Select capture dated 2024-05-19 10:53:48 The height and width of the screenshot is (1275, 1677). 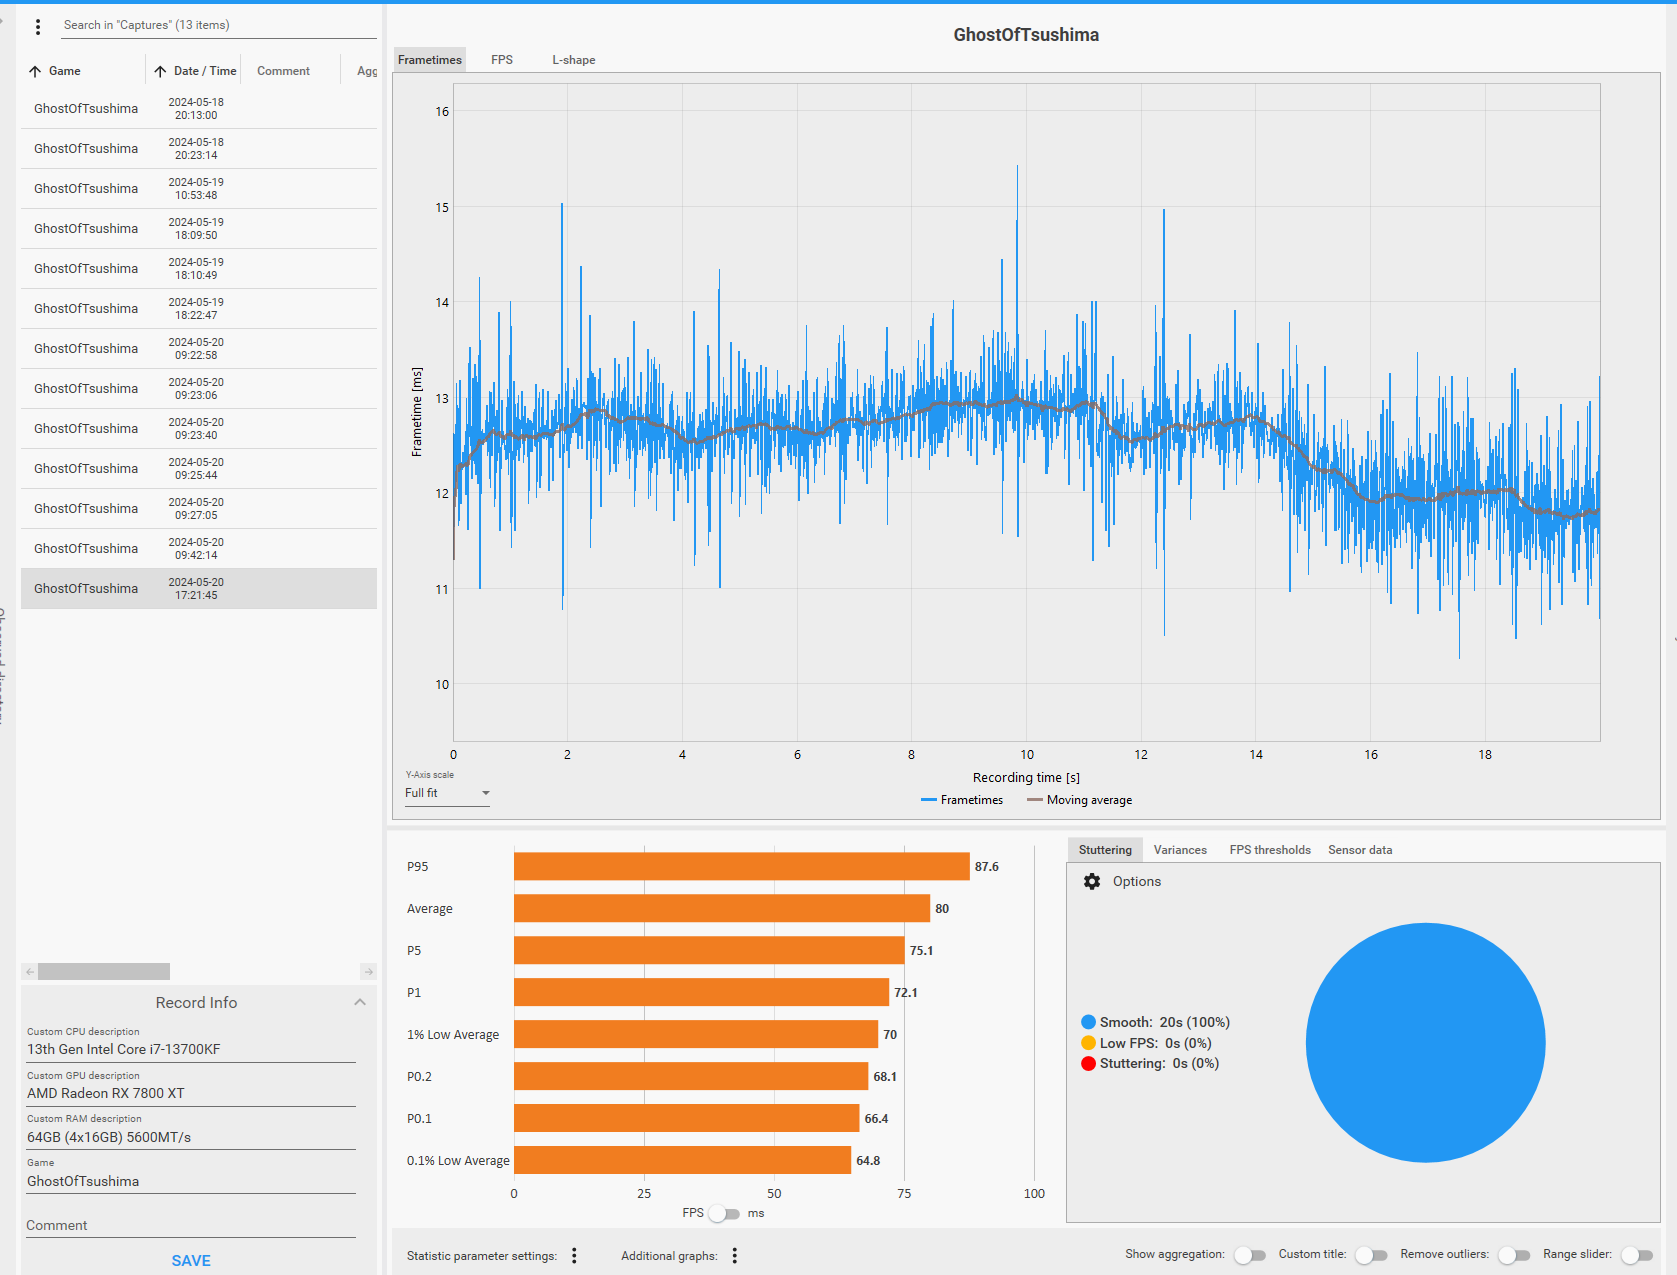(x=199, y=189)
